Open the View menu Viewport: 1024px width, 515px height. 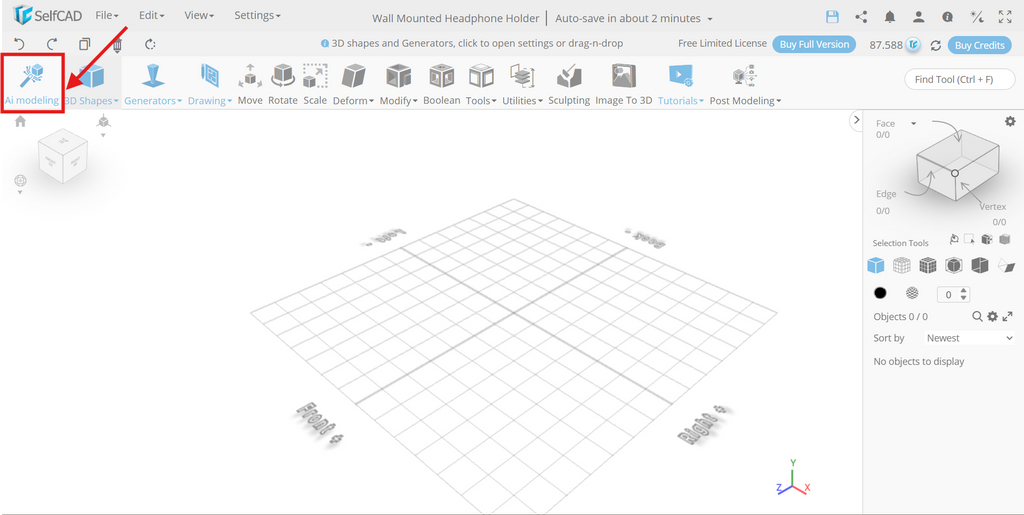[199, 16]
